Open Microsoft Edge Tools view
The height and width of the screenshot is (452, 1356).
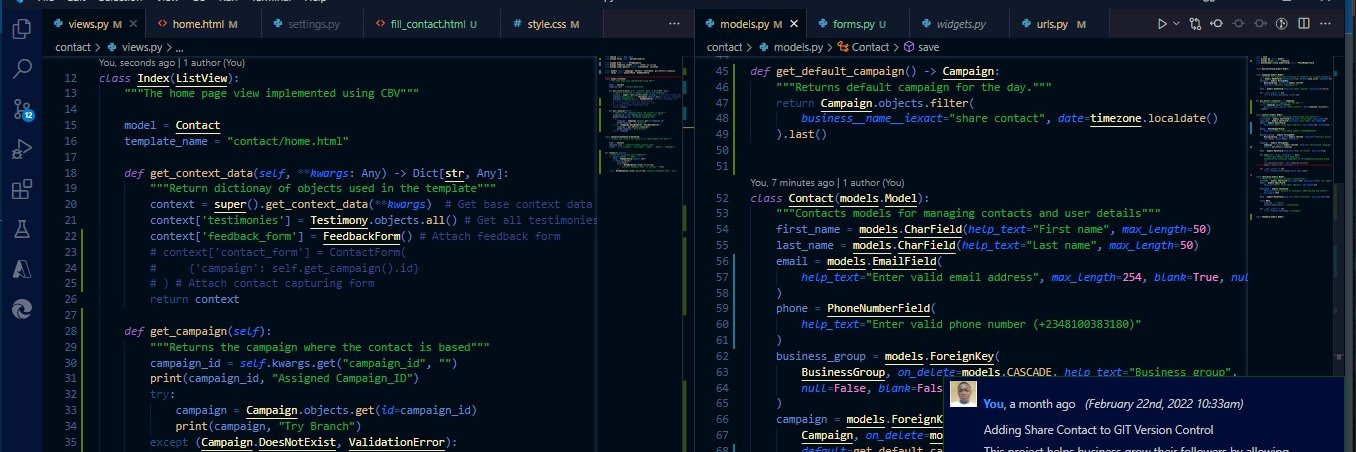[21, 309]
